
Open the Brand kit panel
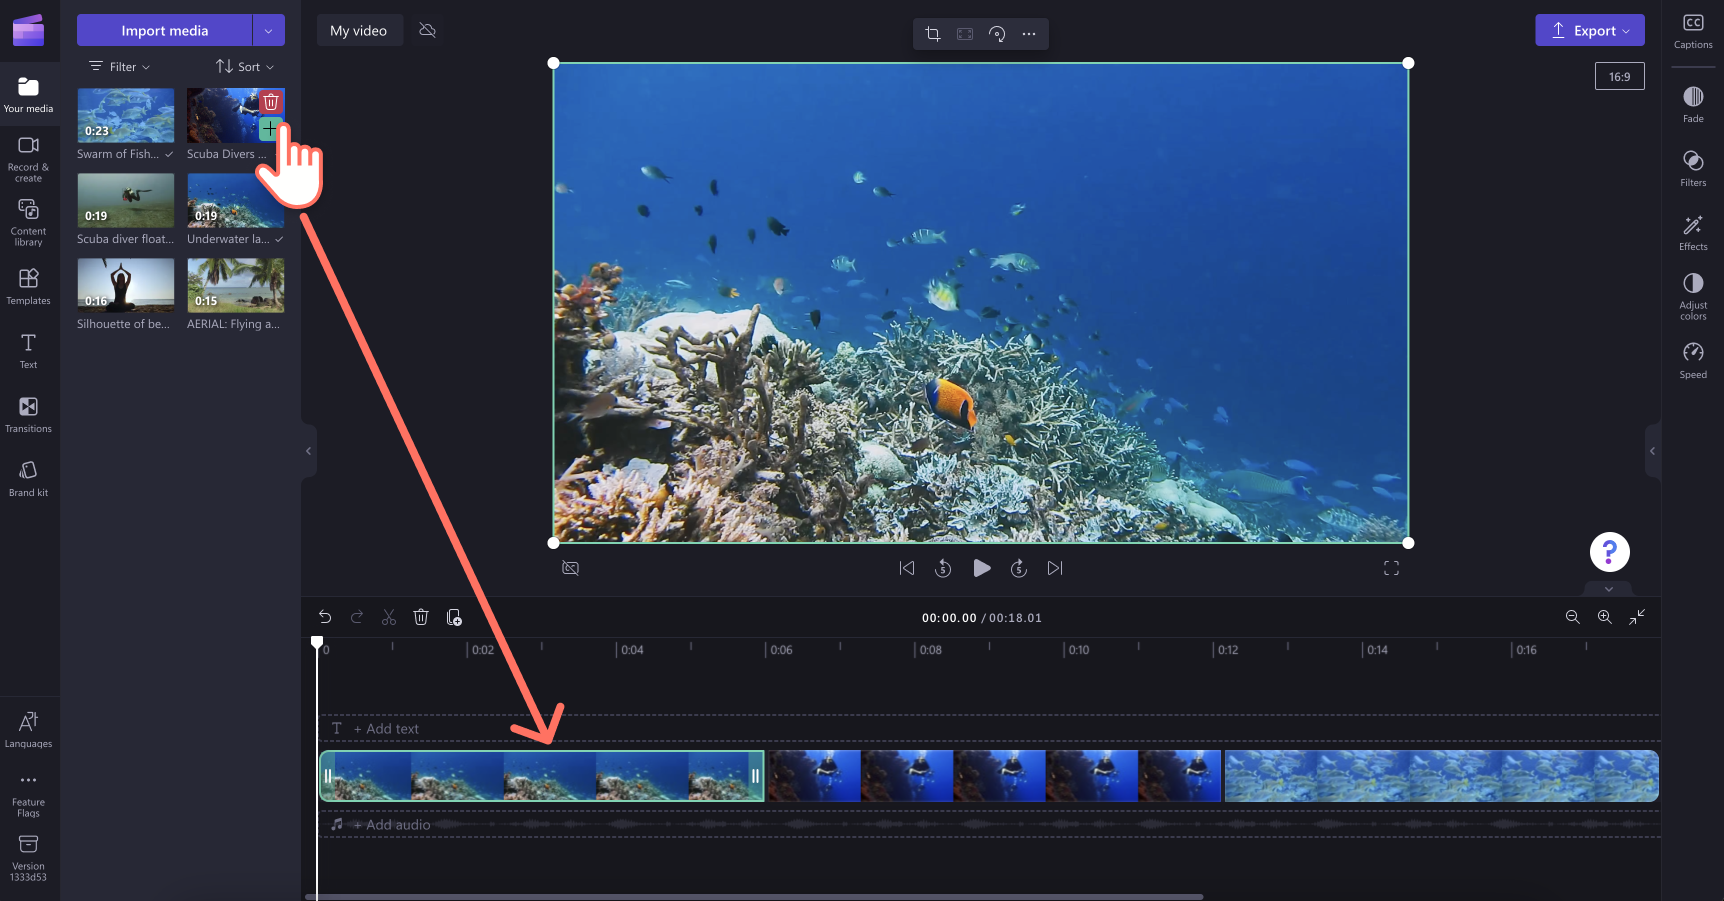point(28,478)
